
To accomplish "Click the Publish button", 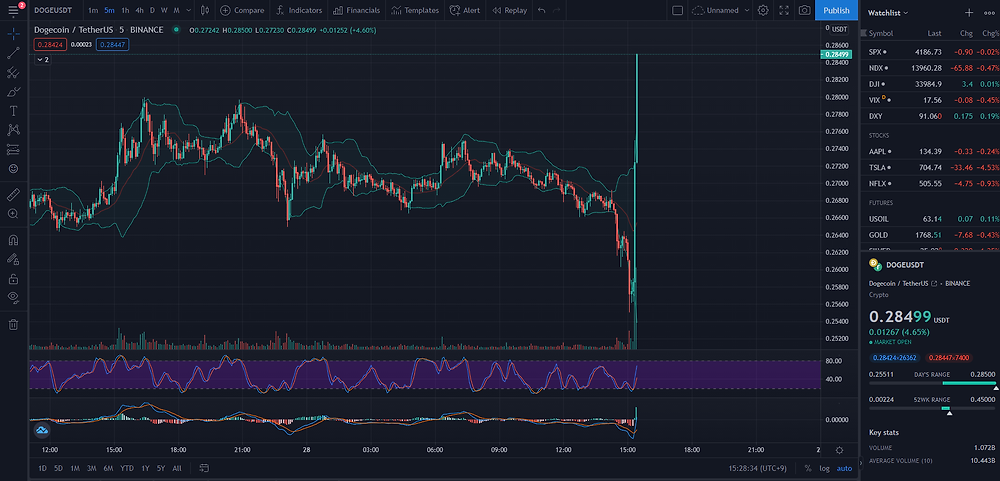I will tap(836, 10).
